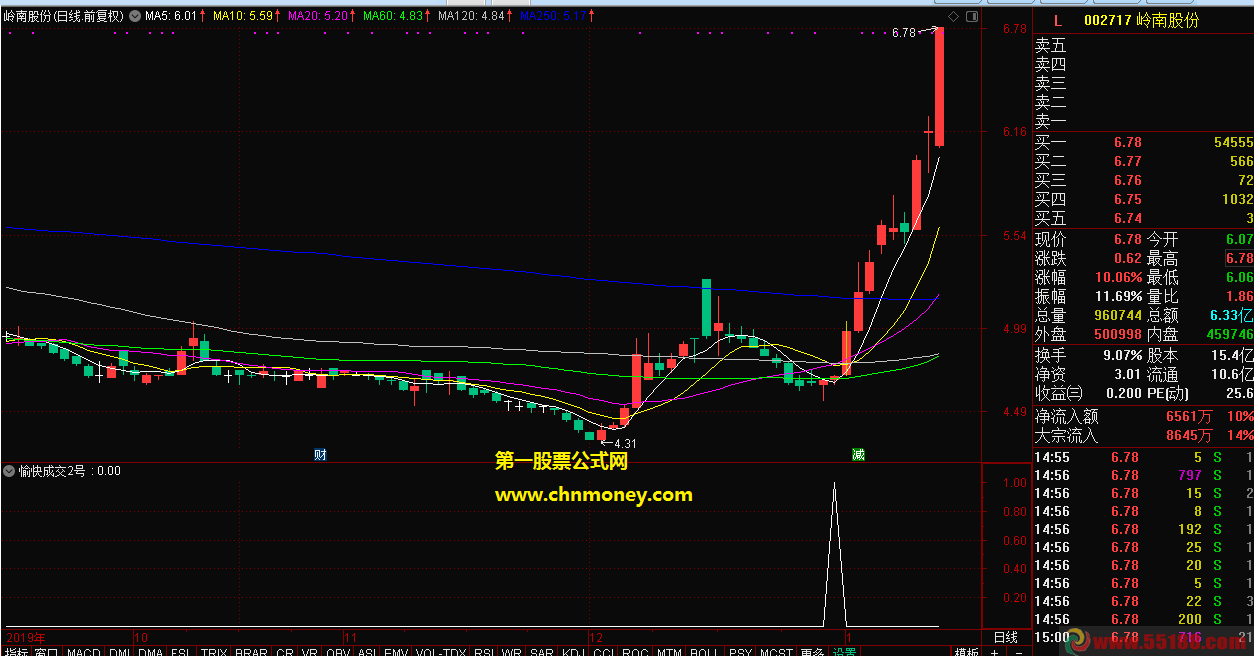Click the 减 marker on the chart

tap(858, 454)
